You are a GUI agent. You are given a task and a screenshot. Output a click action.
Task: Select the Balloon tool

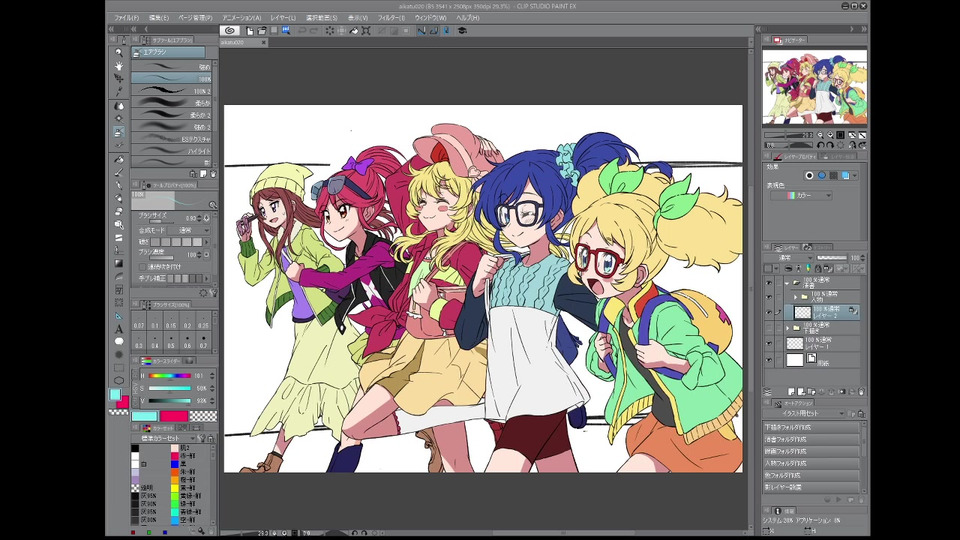click(119, 341)
